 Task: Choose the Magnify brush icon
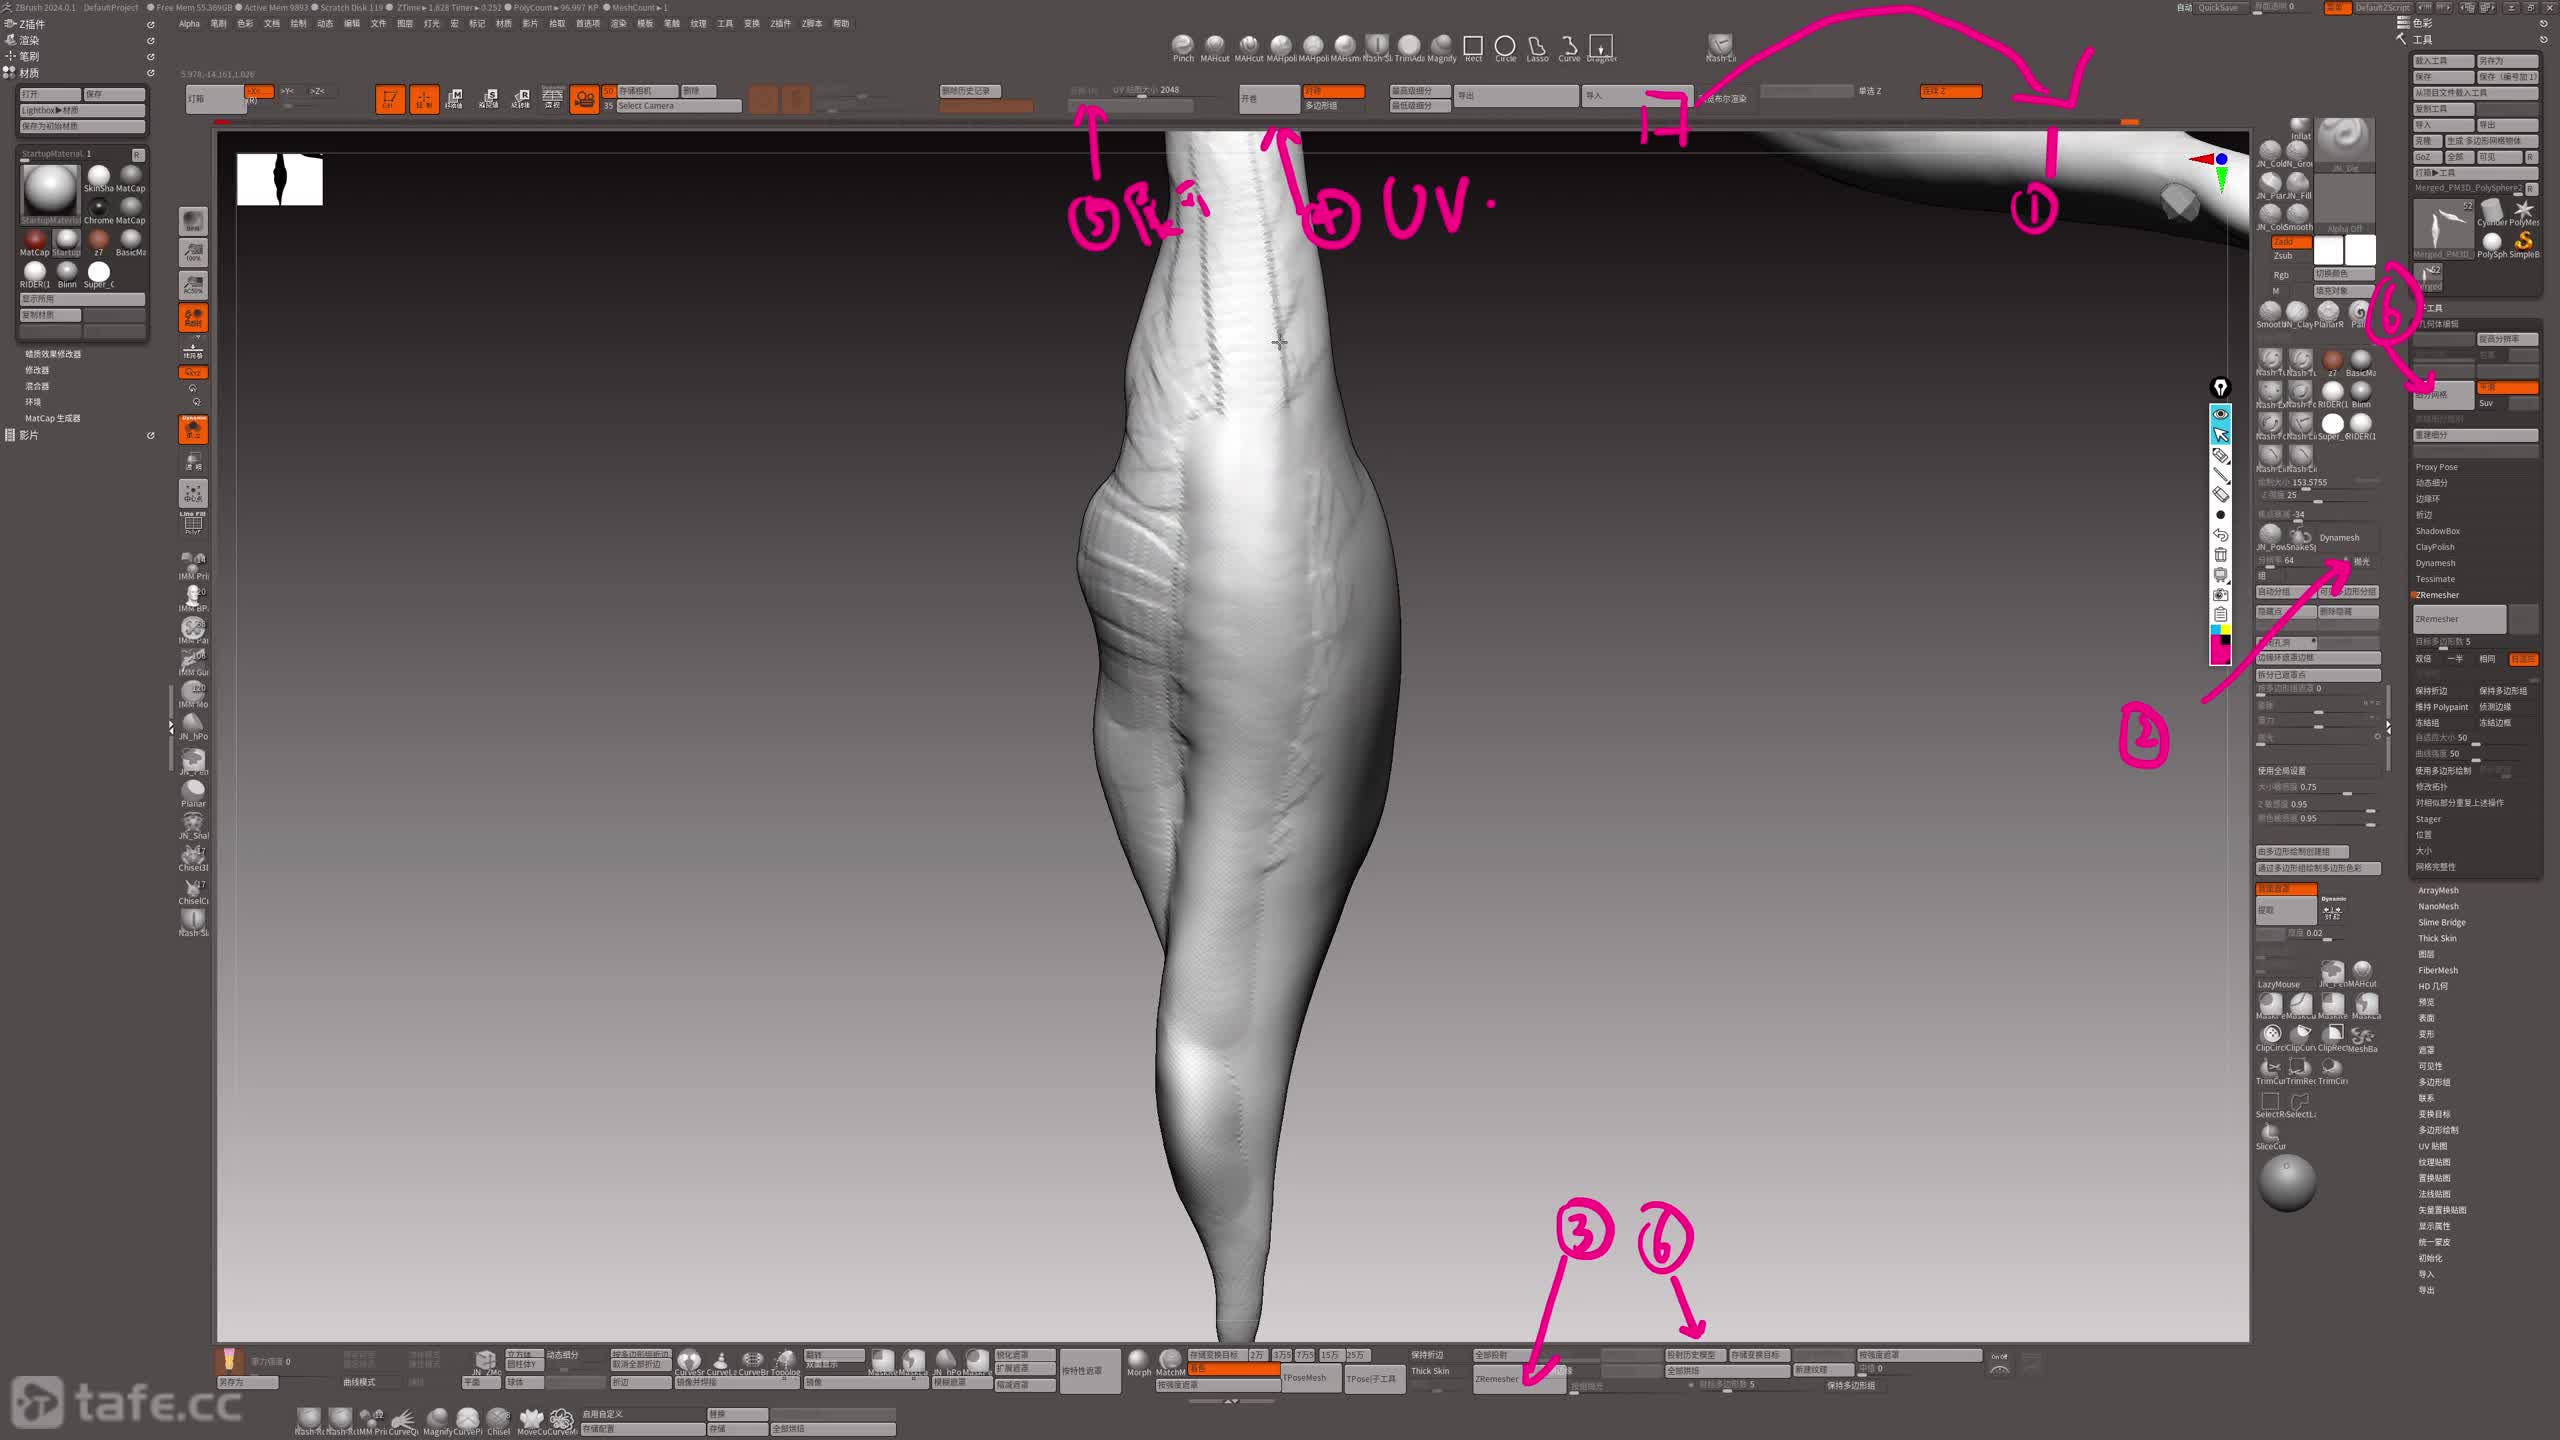point(1441,45)
